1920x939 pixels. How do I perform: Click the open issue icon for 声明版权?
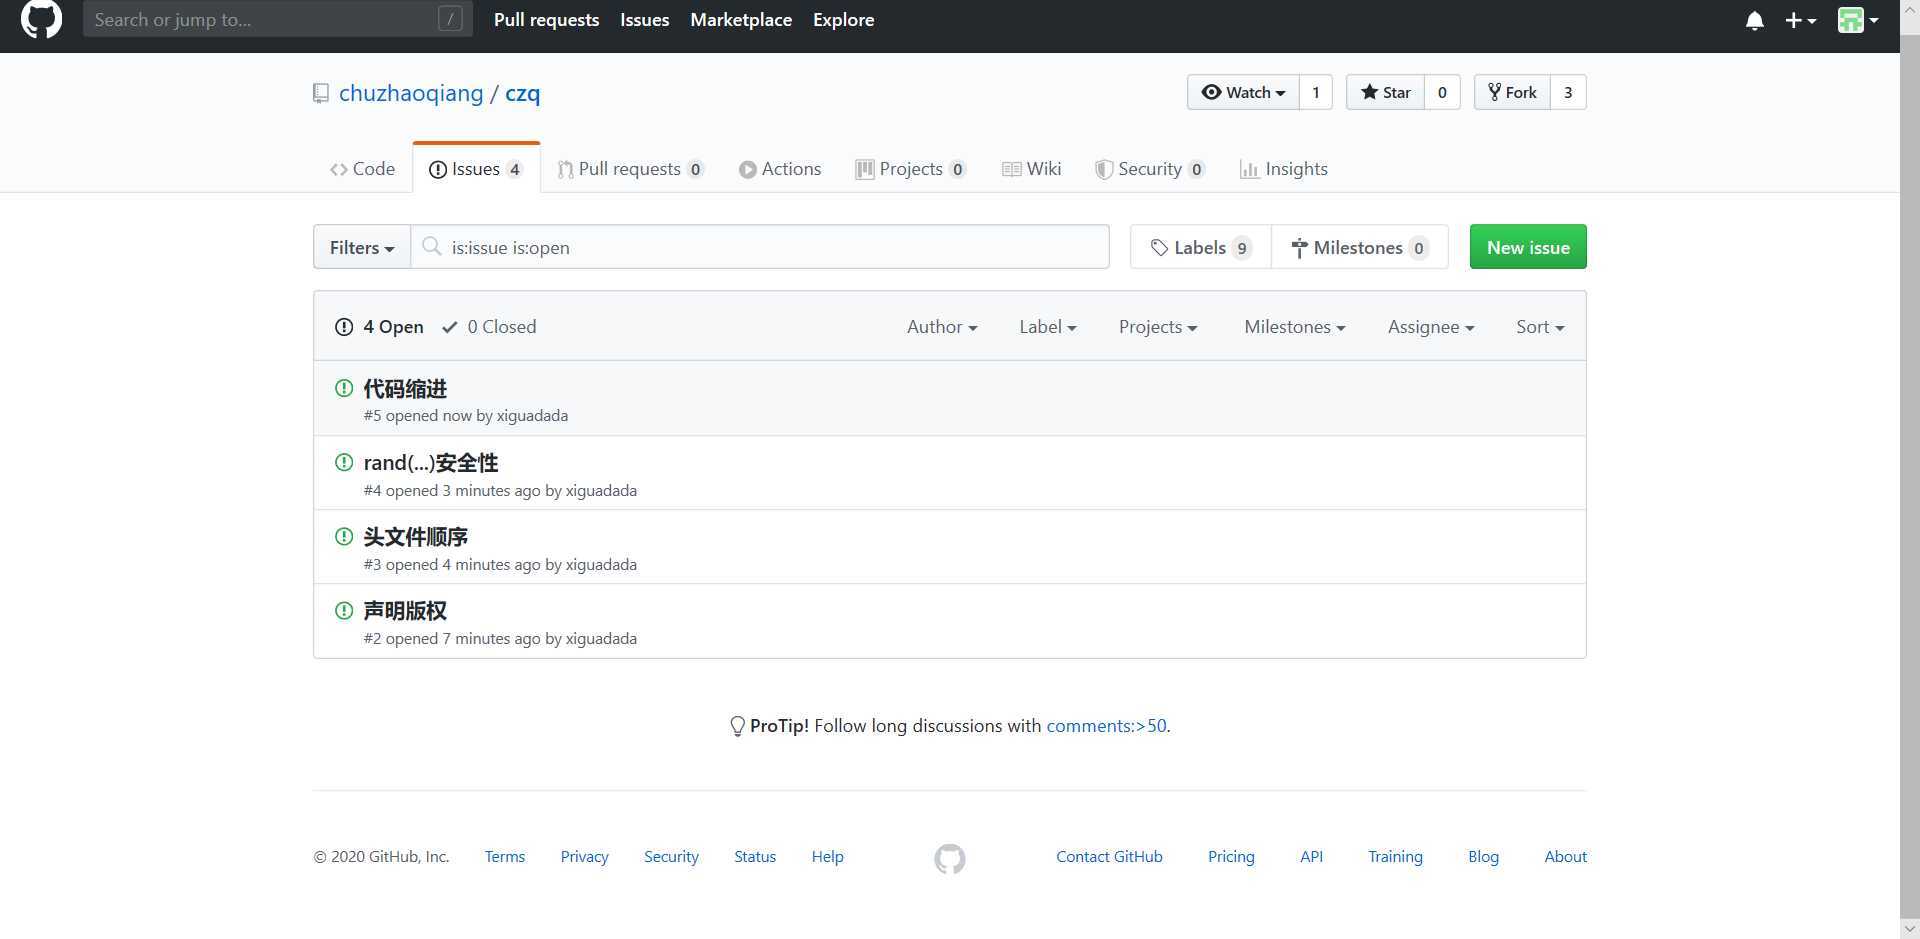344,610
